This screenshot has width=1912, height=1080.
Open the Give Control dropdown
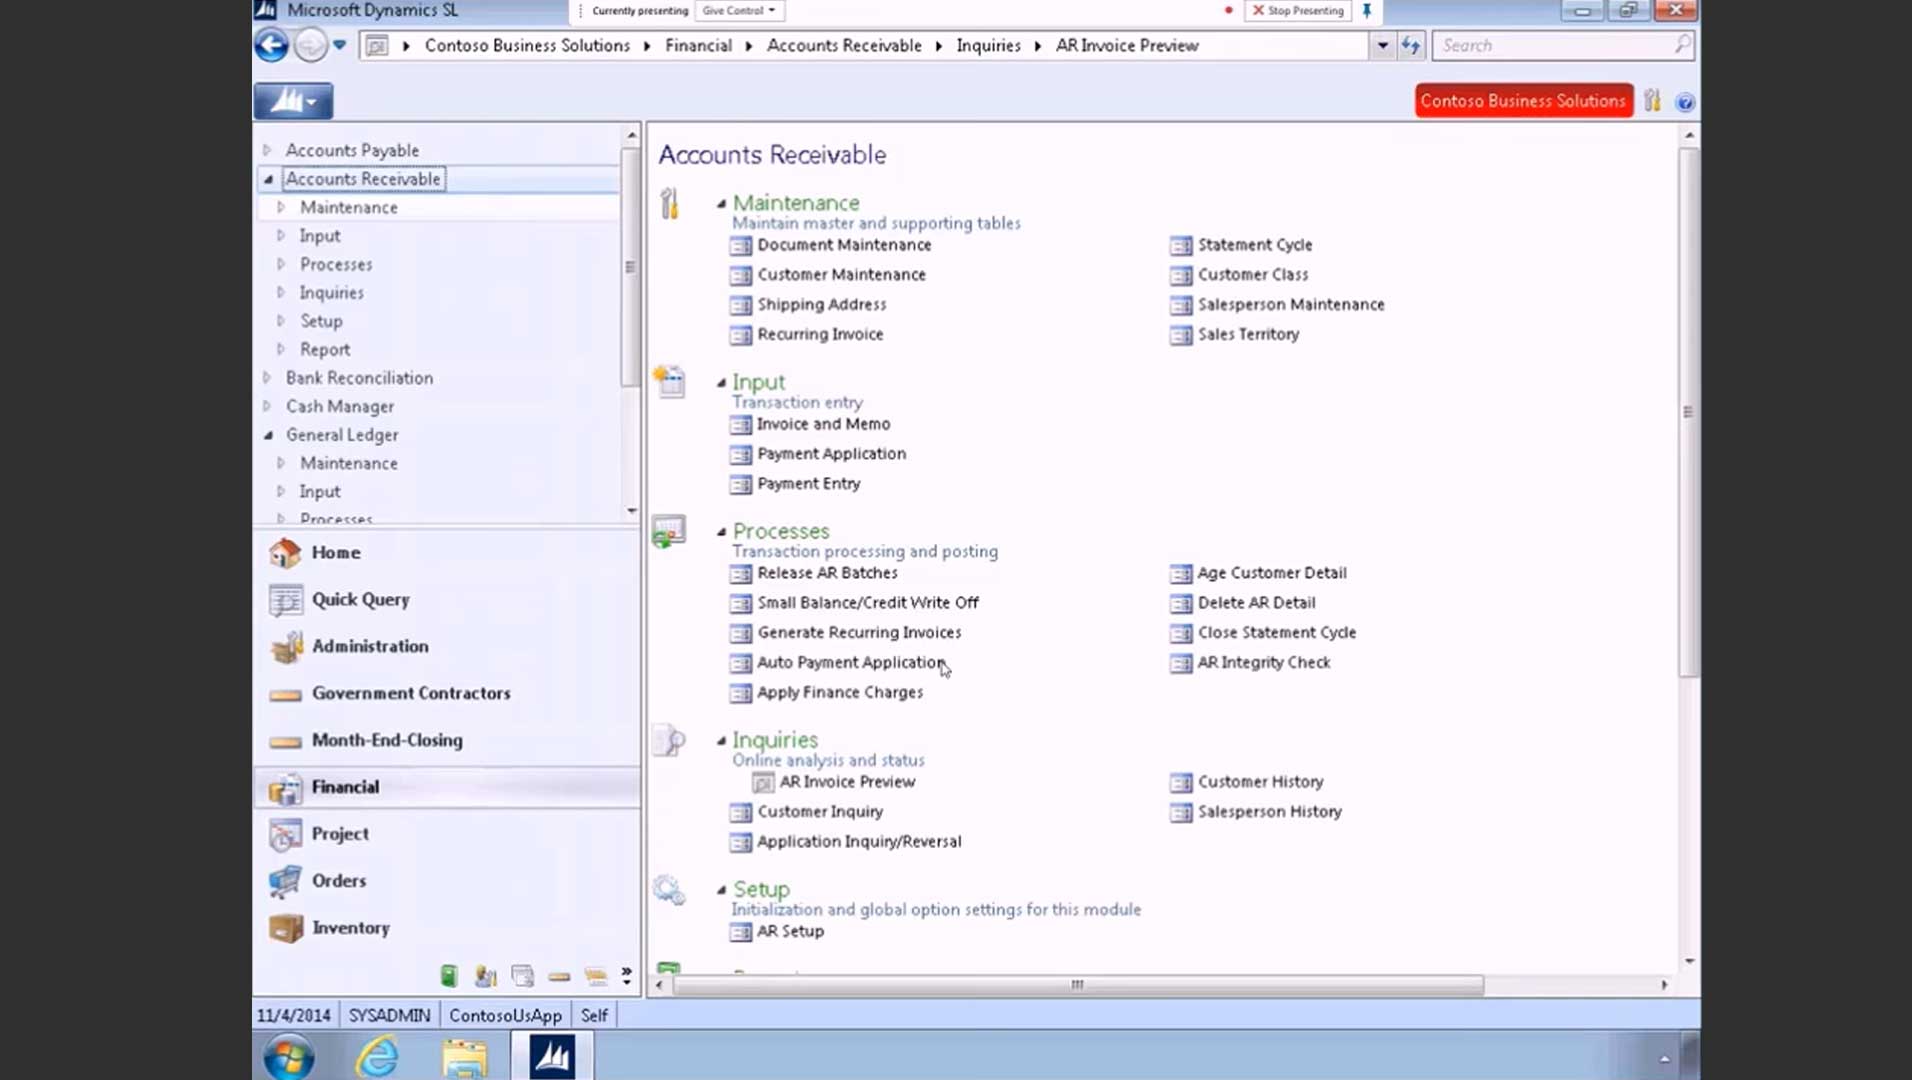(739, 10)
